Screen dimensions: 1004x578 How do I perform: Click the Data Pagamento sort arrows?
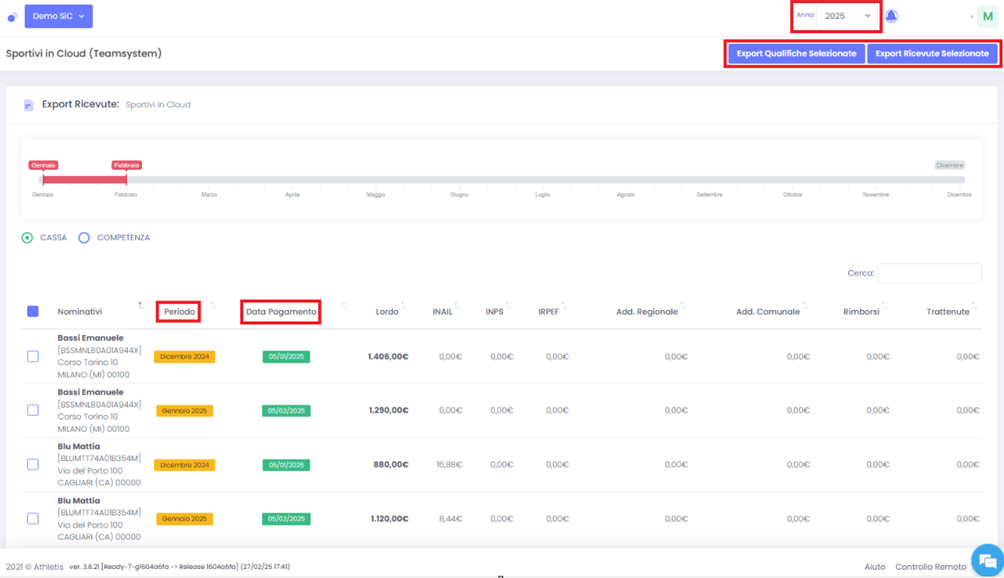(344, 306)
